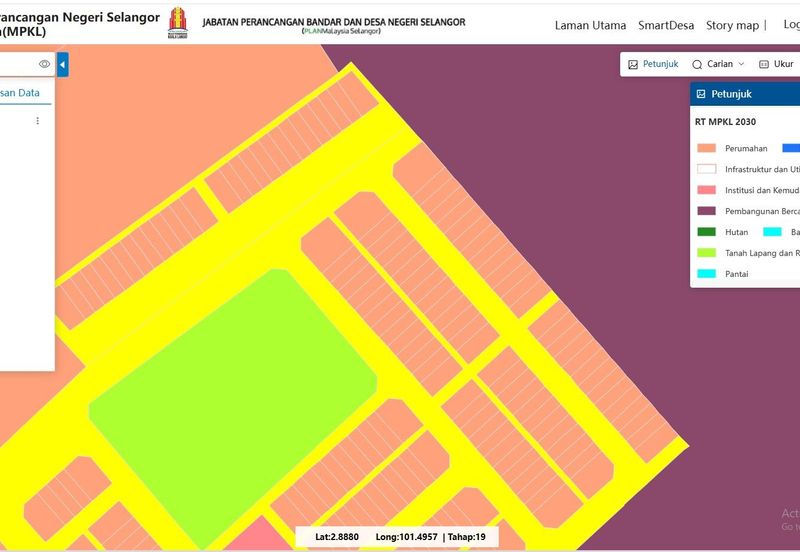
Task: Open the Carian search dropdown
Action: pyautogui.click(x=718, y=64)
